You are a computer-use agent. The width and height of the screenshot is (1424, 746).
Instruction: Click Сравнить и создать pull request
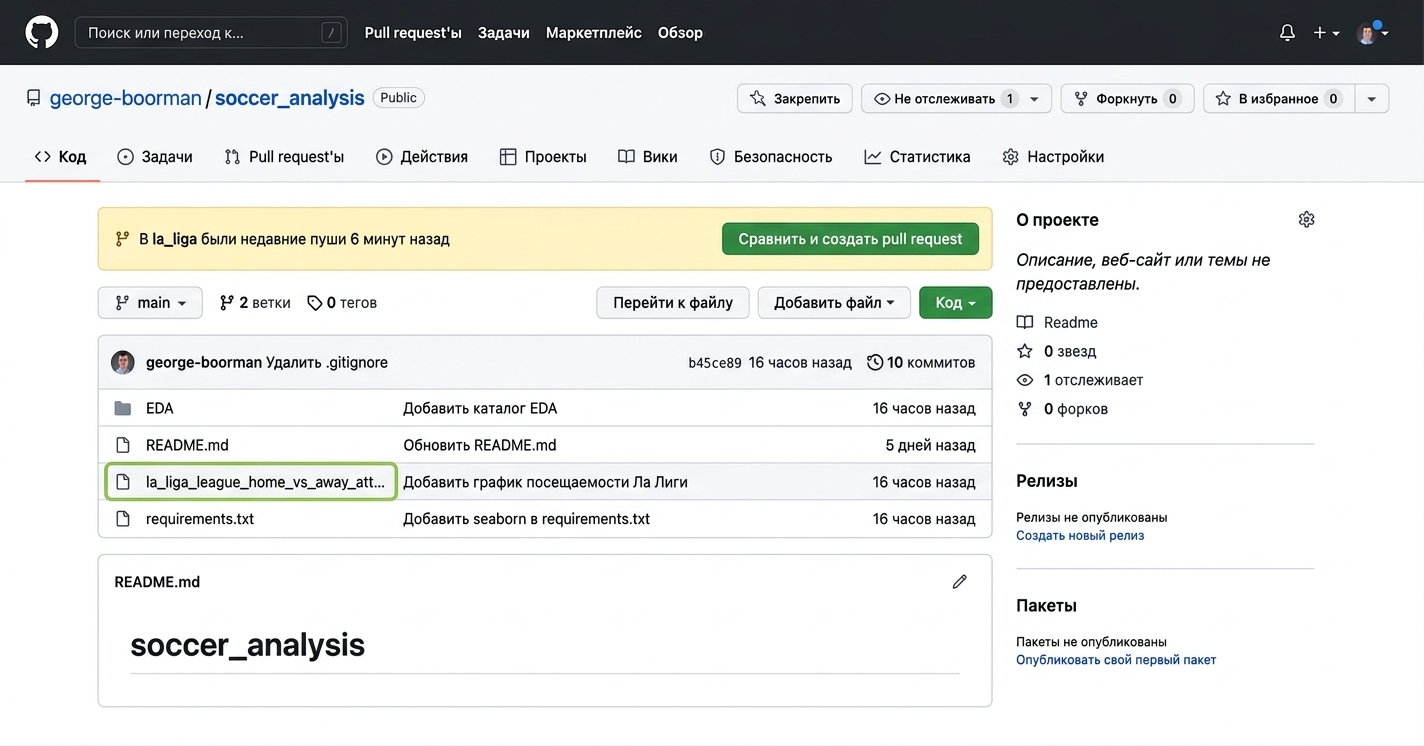tap(850, 239)
